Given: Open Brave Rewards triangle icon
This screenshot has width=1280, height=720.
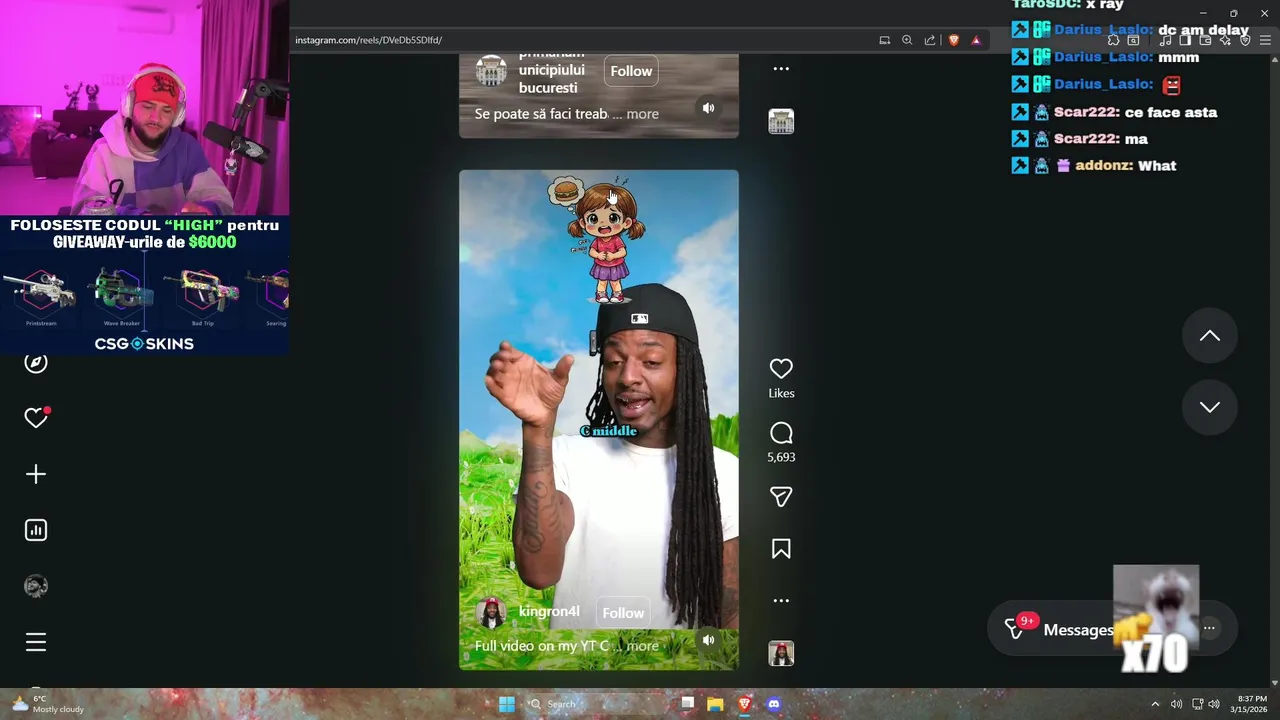Looking at the screenshot, I should [976, 40].
